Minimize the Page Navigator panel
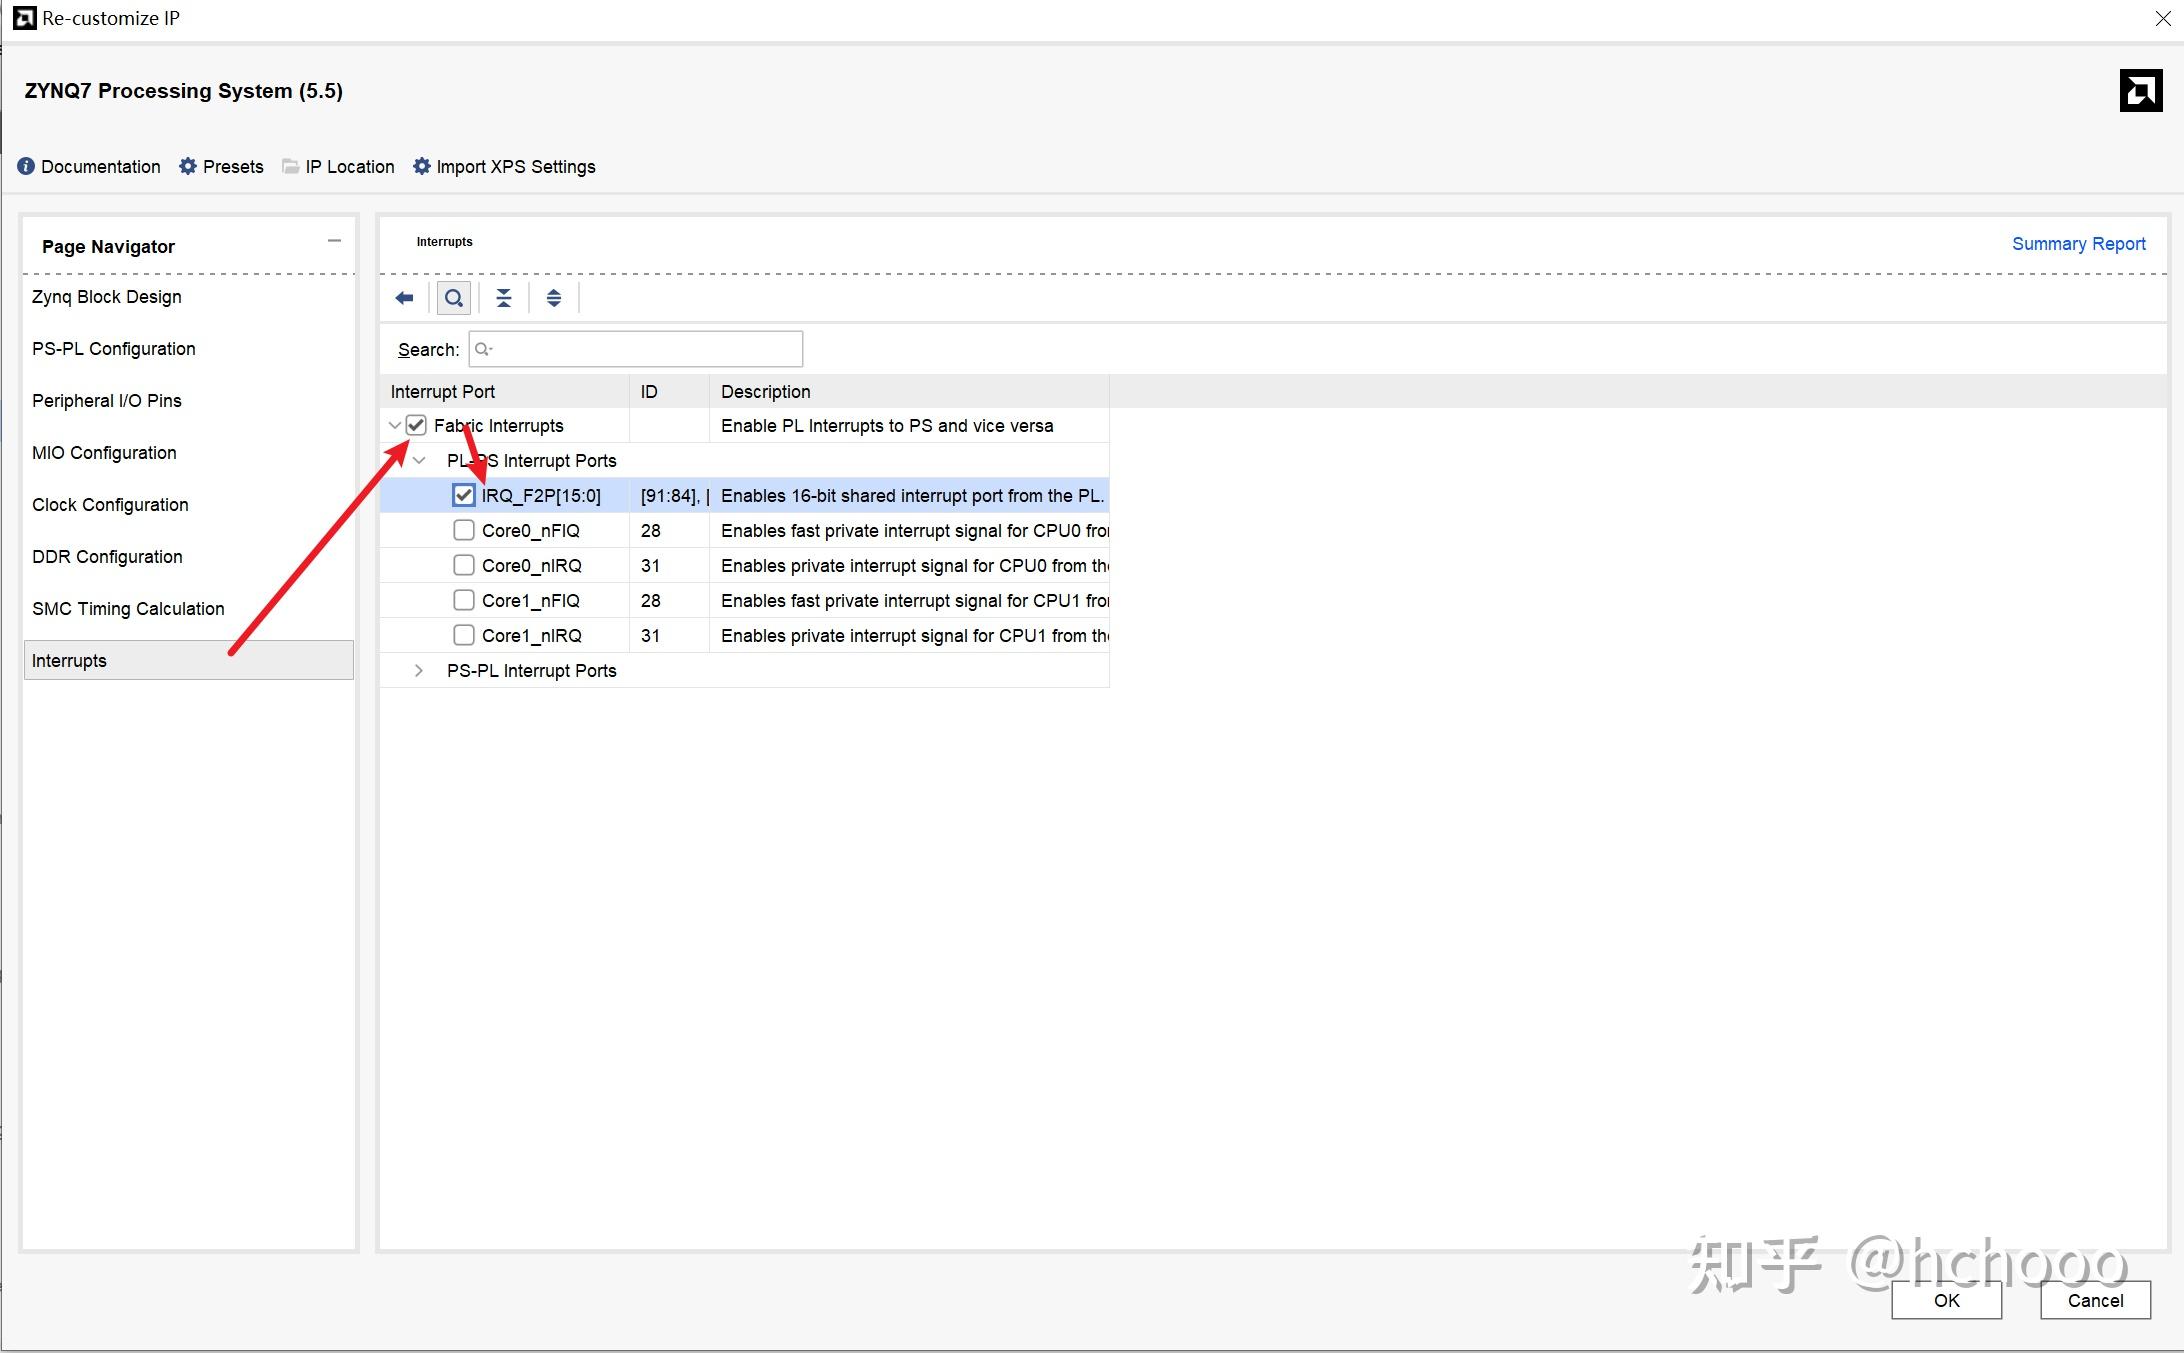The image size is (2184, 1353). (334, 241)
